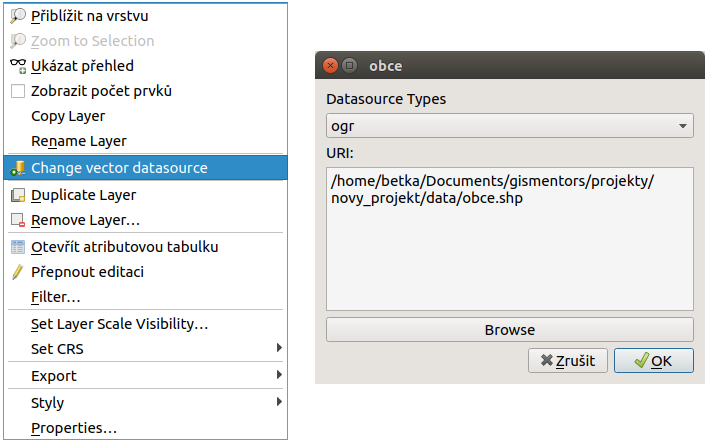Expand the Export submenu arrow
Viewport: 705px width, 444px height.
tap(279, 375)
